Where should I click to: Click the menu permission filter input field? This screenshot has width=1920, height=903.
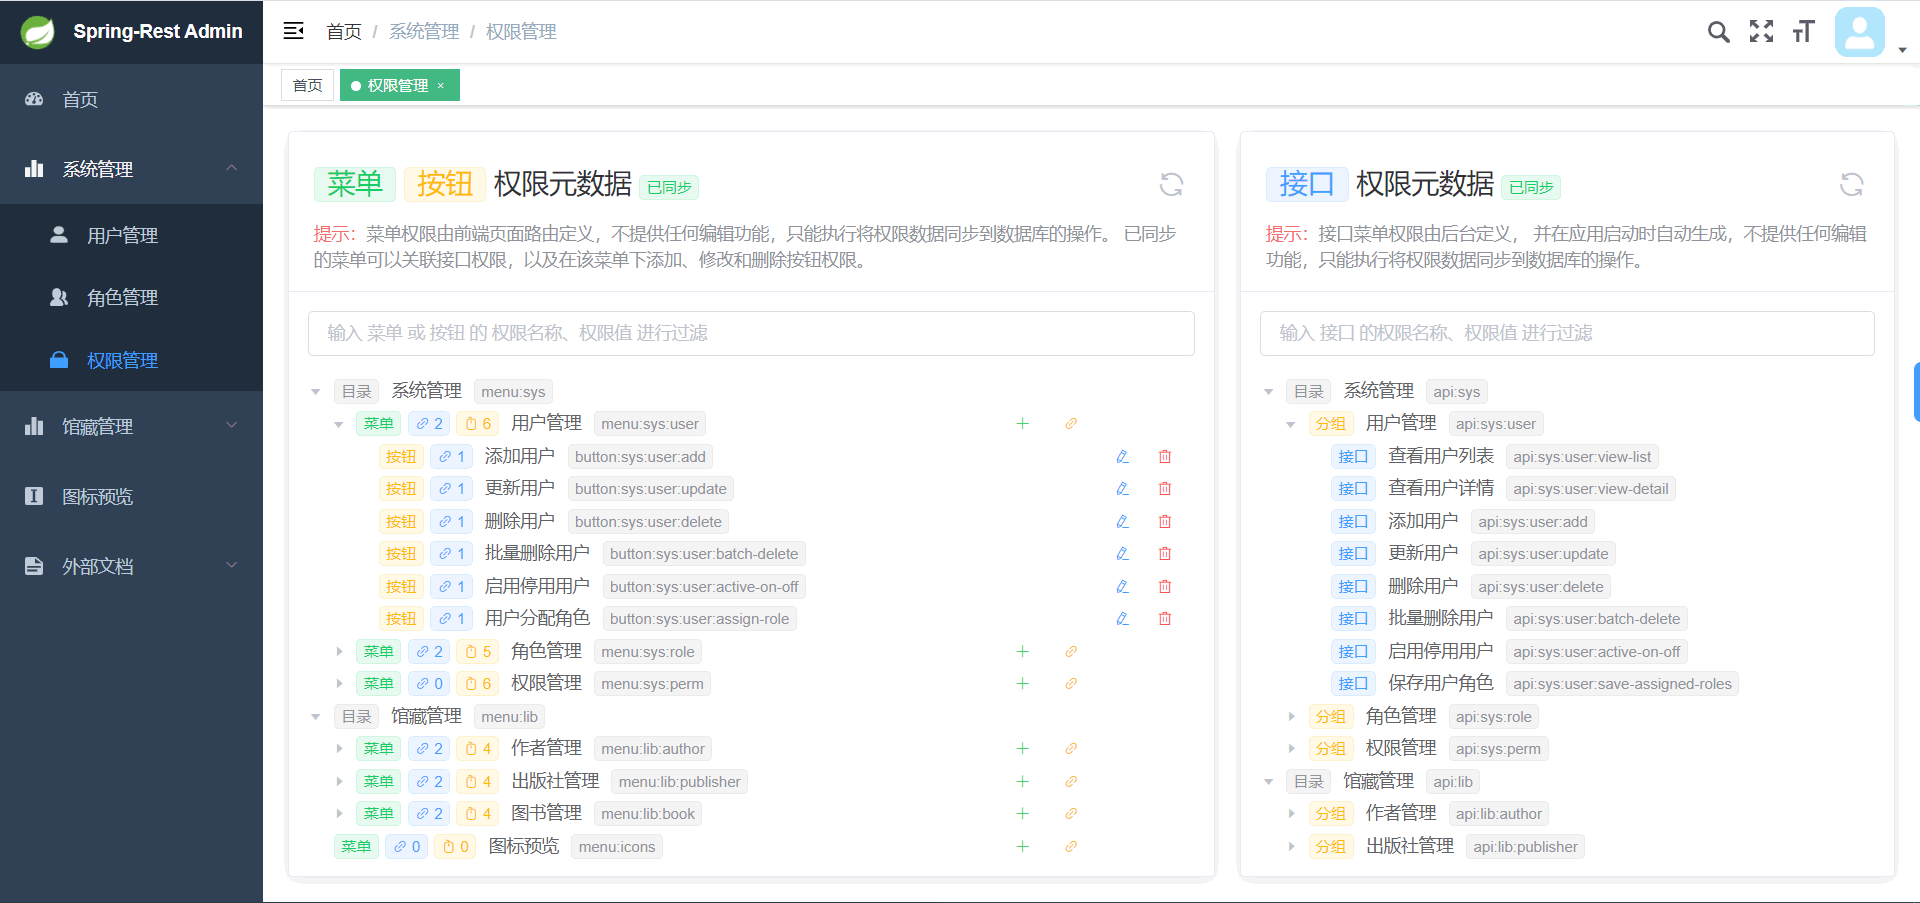(x=751, y=333)
